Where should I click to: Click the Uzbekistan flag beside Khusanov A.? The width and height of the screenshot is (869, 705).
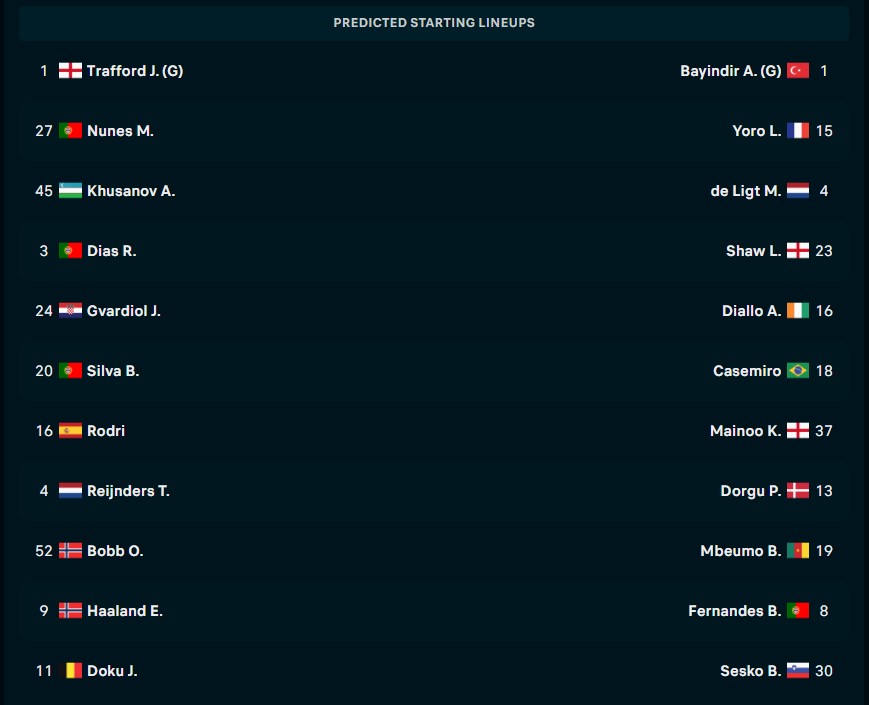[70, 191]
